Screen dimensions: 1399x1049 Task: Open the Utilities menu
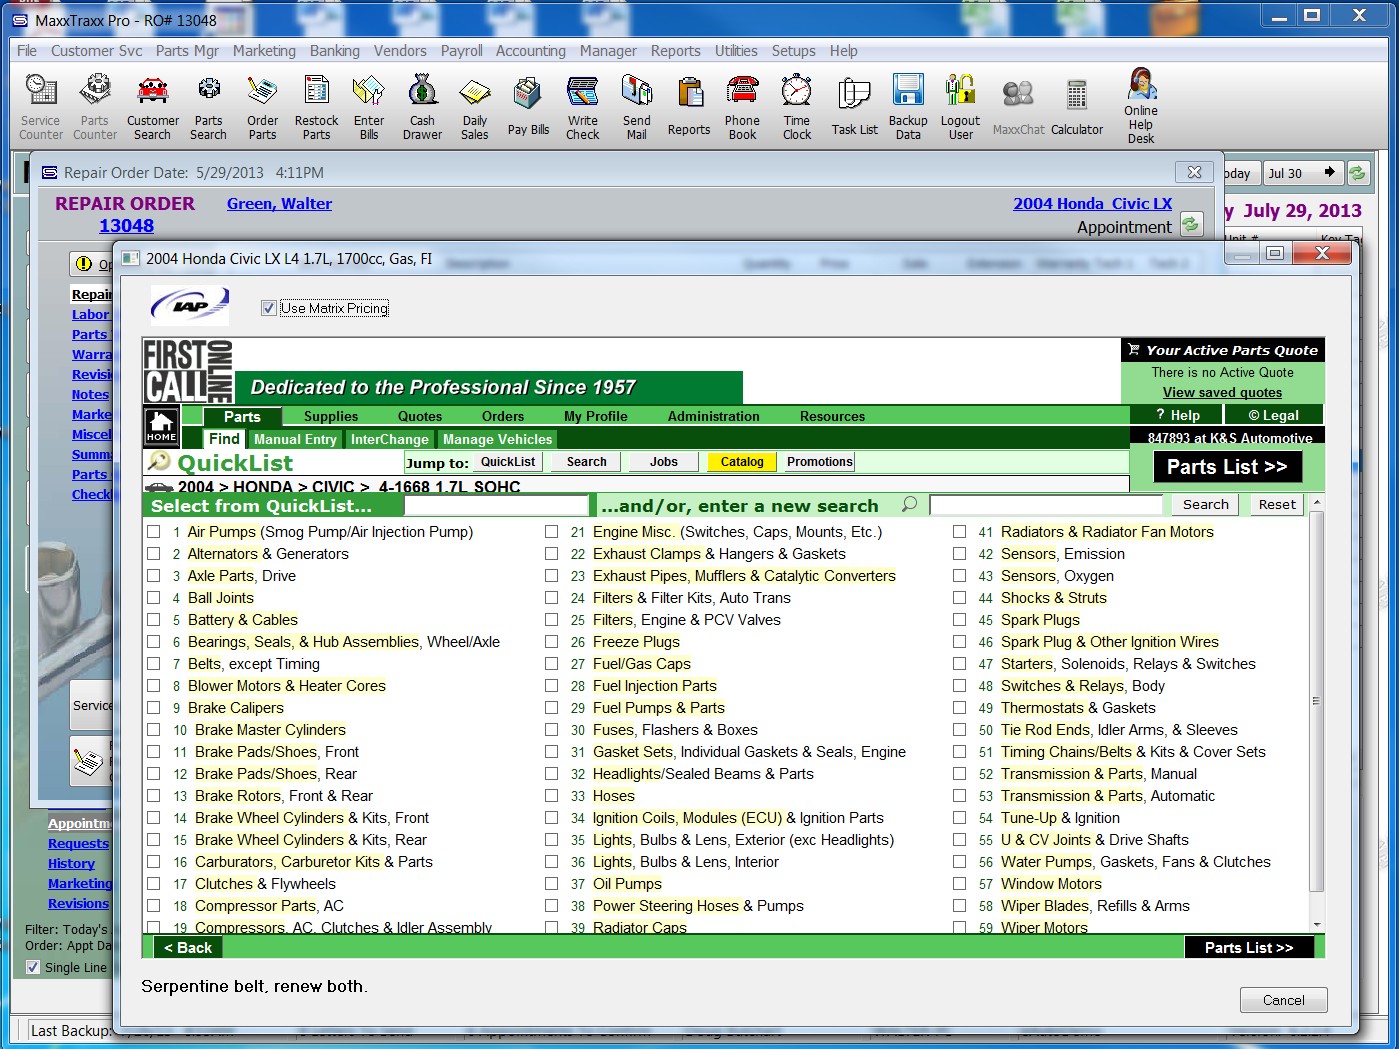[736, 50]
